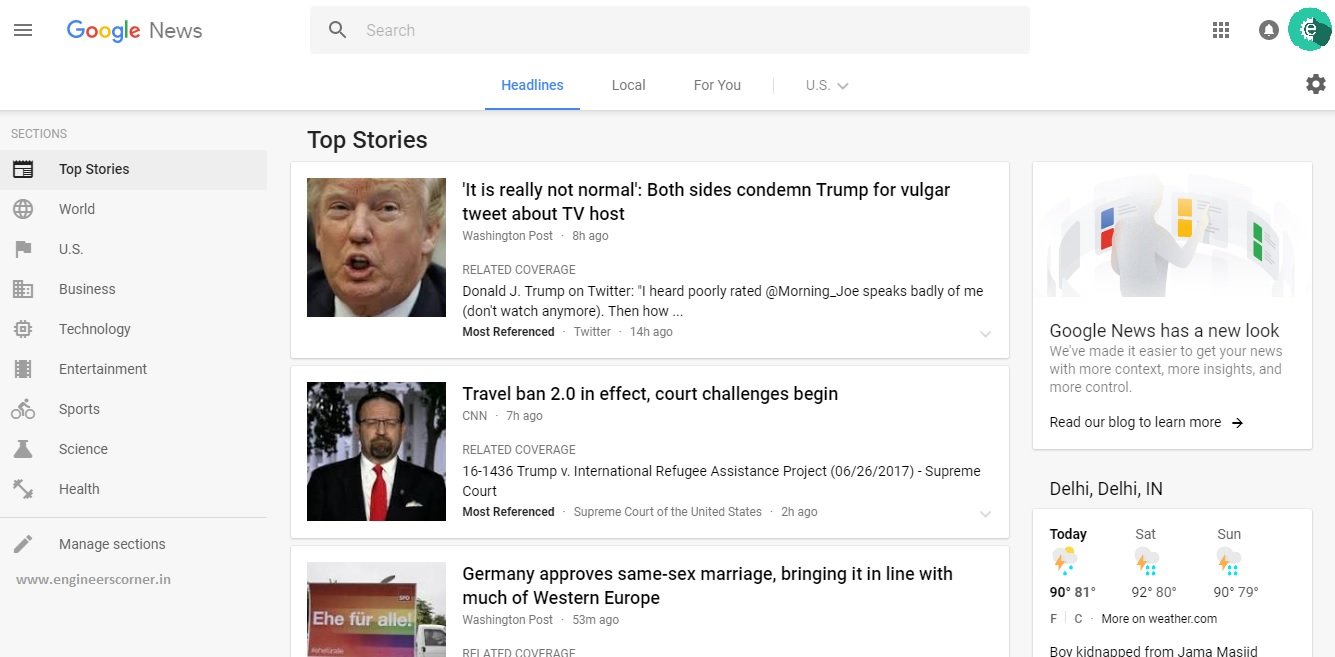Click the notifications bell icon
This screenshot has height=657, width=1335.
(1269, 29)
